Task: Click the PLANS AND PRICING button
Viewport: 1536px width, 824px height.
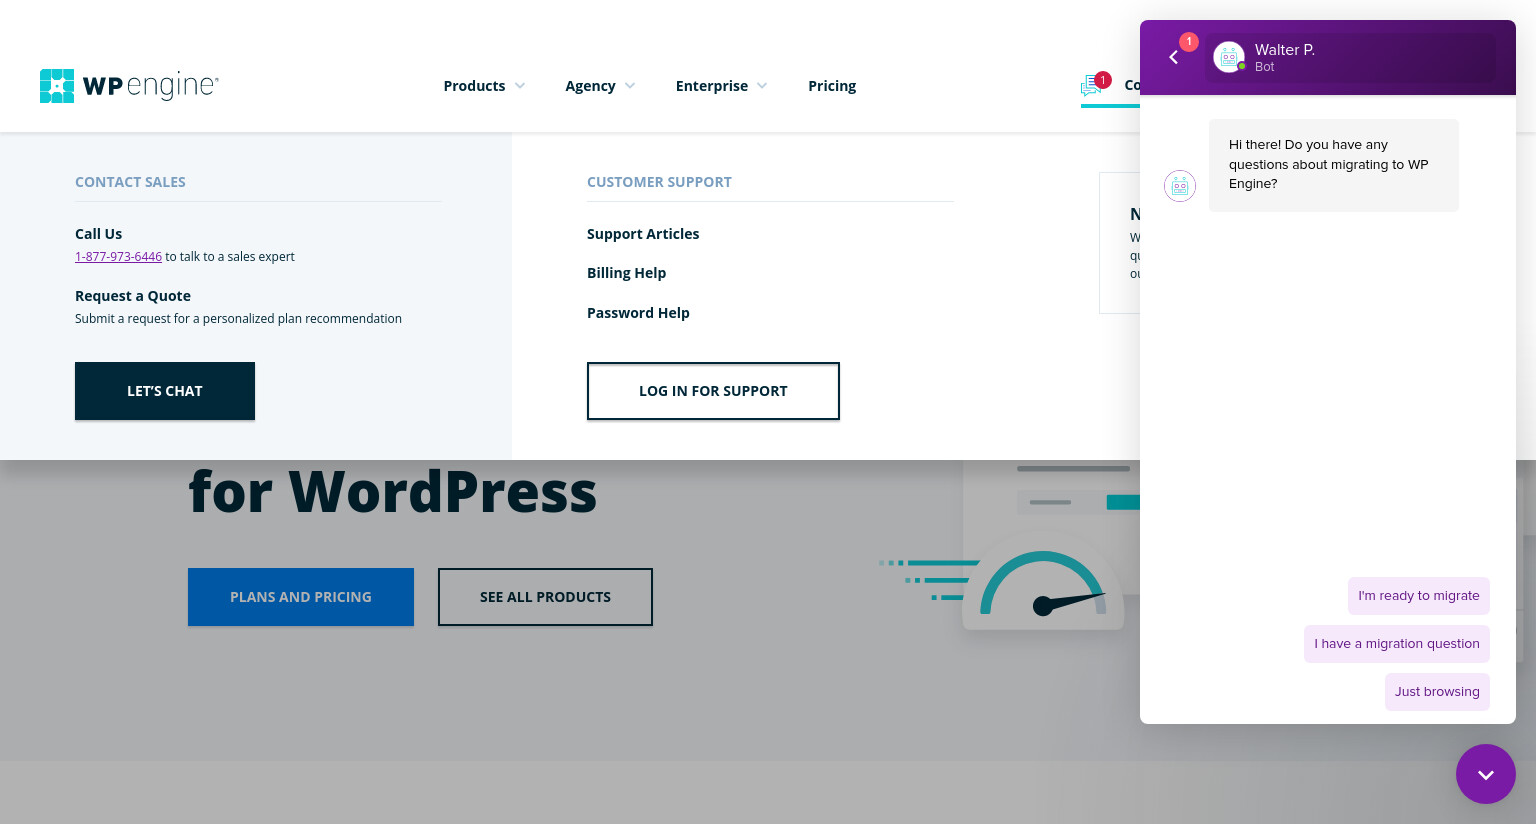Action: click(x=301, y=597)
